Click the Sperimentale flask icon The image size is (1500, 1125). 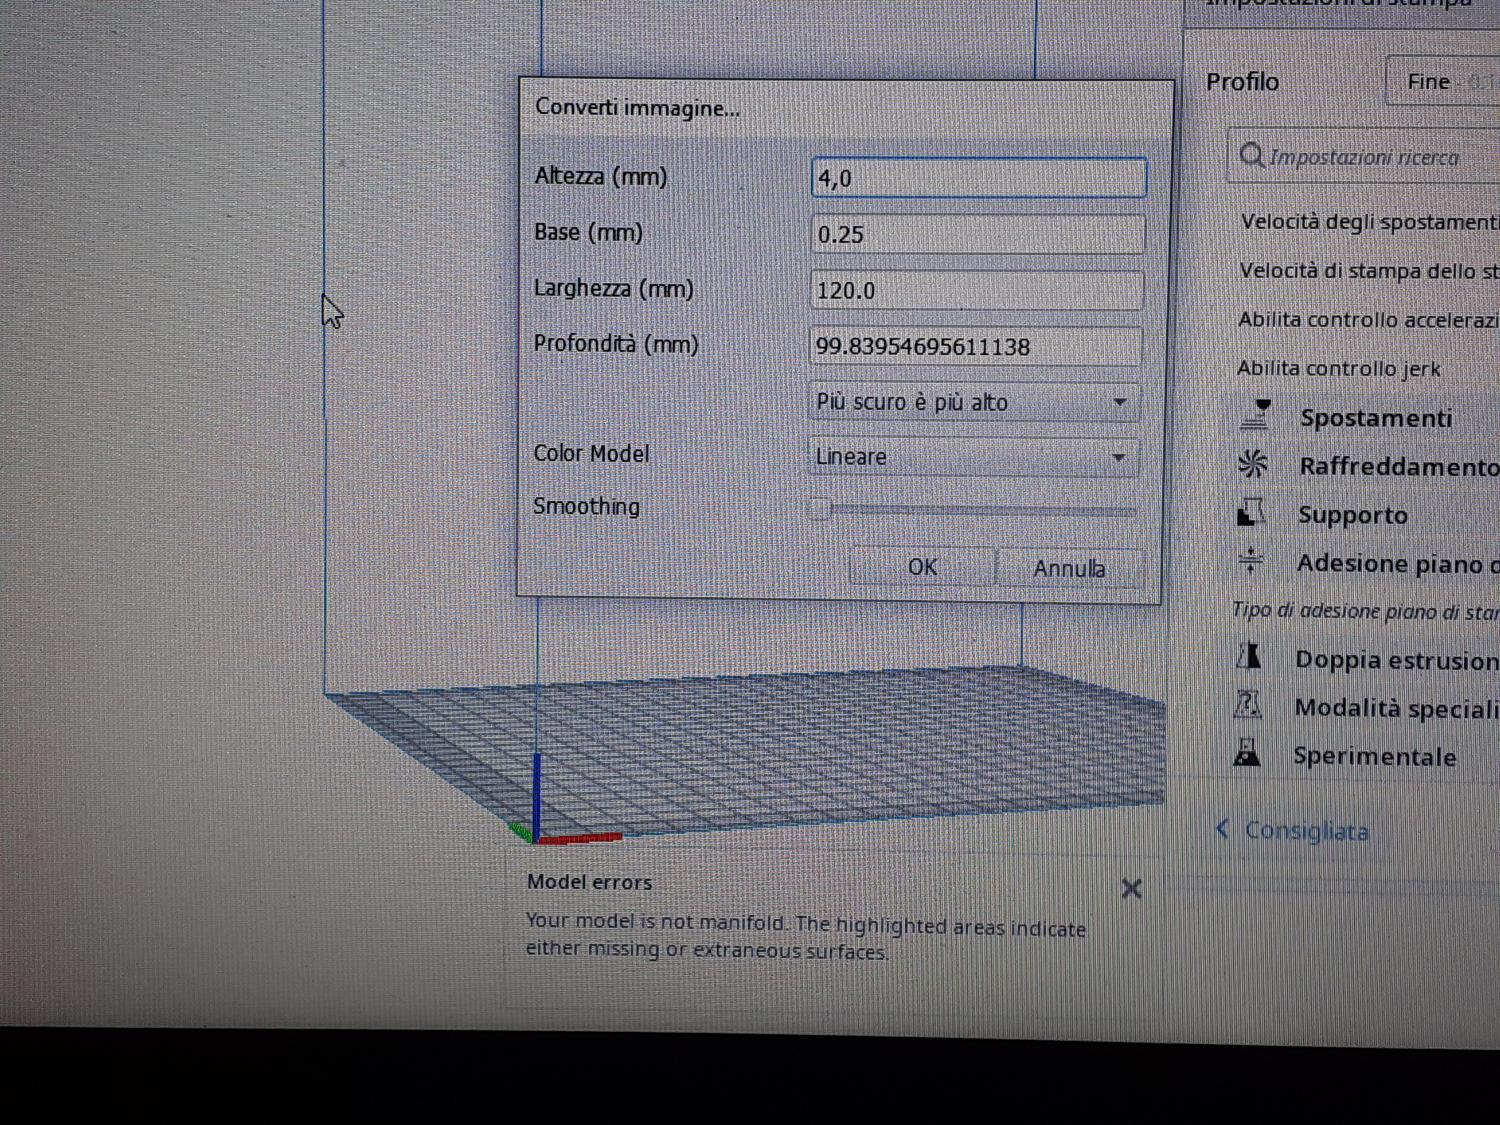coord(1246,753)
